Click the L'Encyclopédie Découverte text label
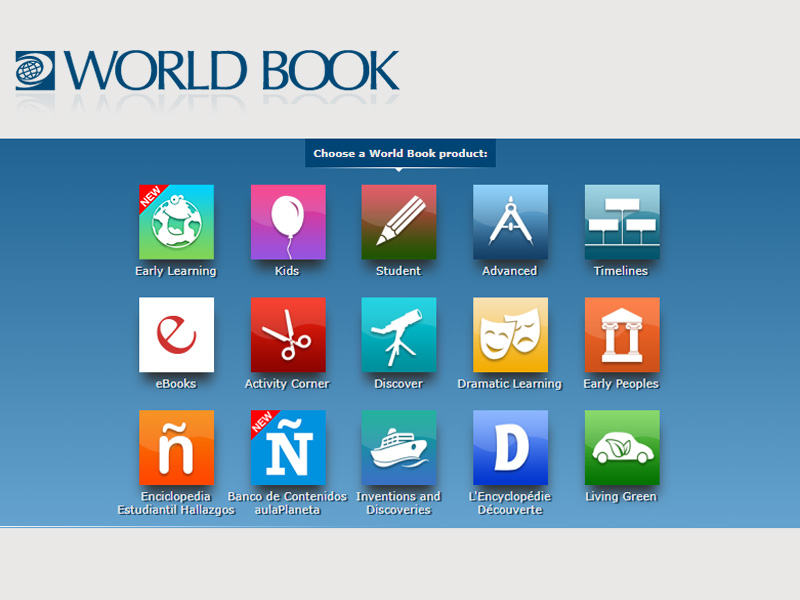Viewport: 800px width, 600px height. [510, 503]
